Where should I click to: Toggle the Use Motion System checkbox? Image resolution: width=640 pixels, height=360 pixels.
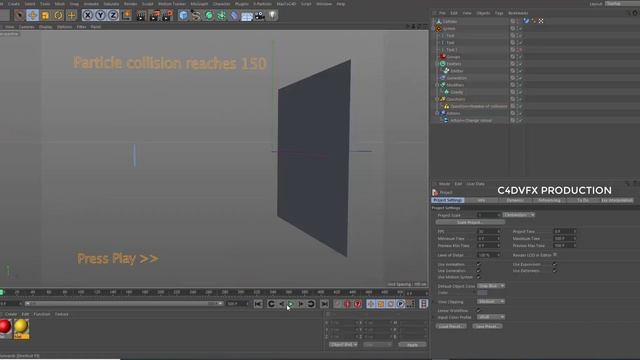coord(478,277)
